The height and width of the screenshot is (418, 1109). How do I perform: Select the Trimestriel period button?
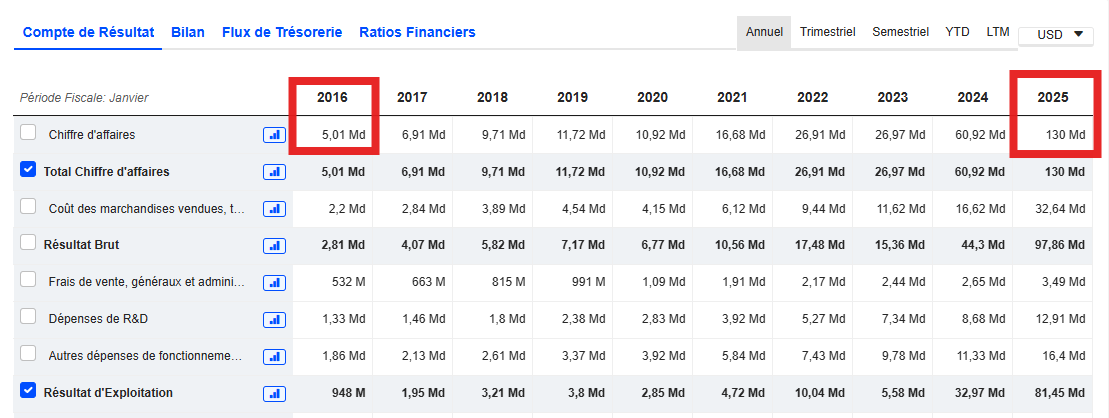(827, 32)
